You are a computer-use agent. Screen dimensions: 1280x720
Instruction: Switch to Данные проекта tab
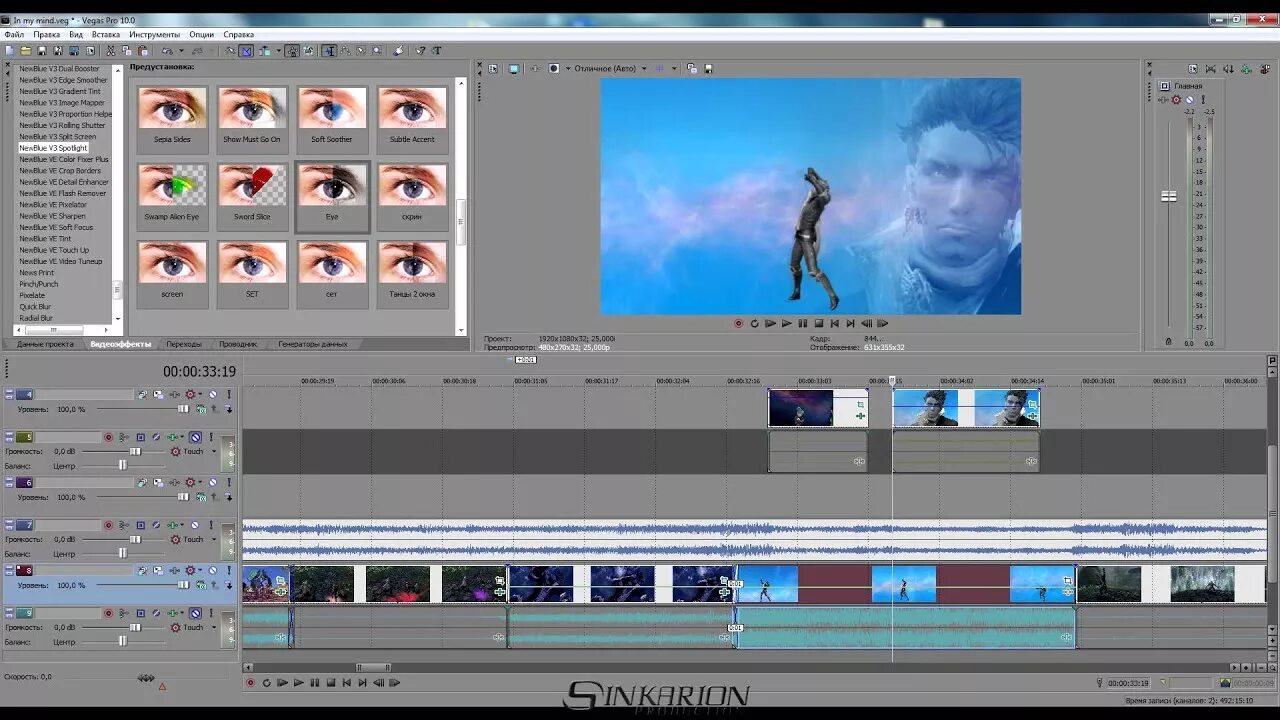[x=45, y=344]
